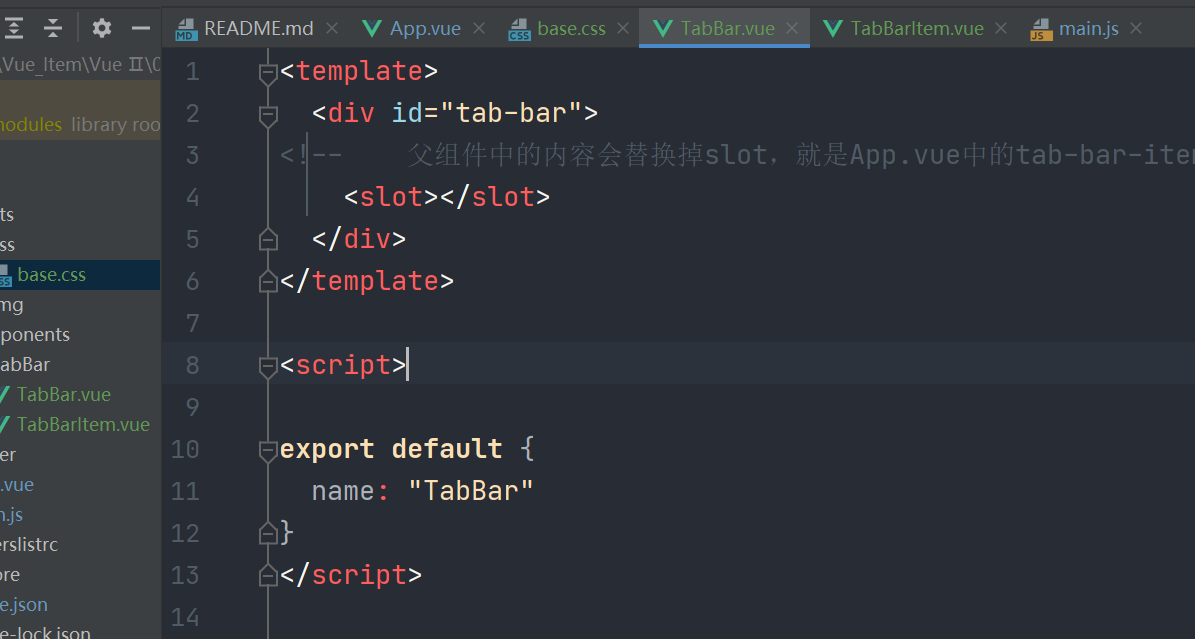Close the TabBar.vue tab
Image resolution: width=1195 pixels, height=639 pixels.
793,28
